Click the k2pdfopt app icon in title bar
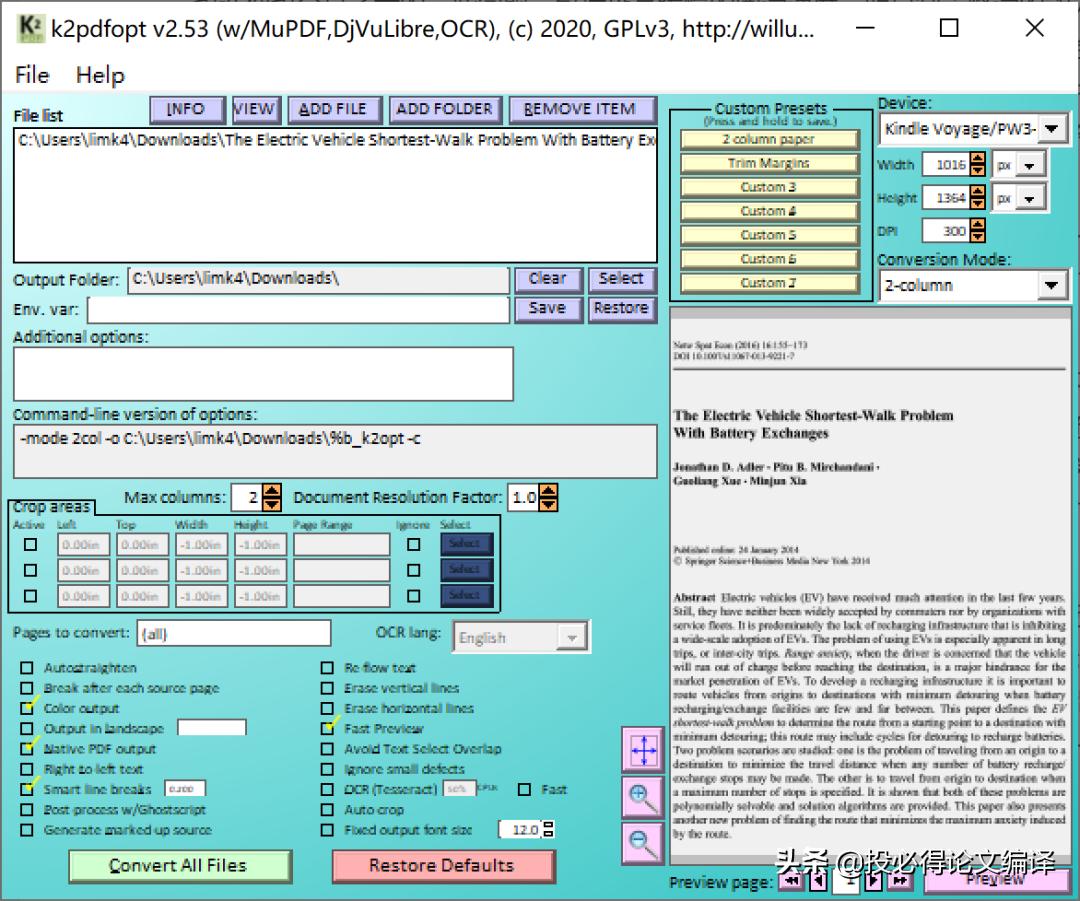The image size is (1080, 901). (x=30, y=28)
